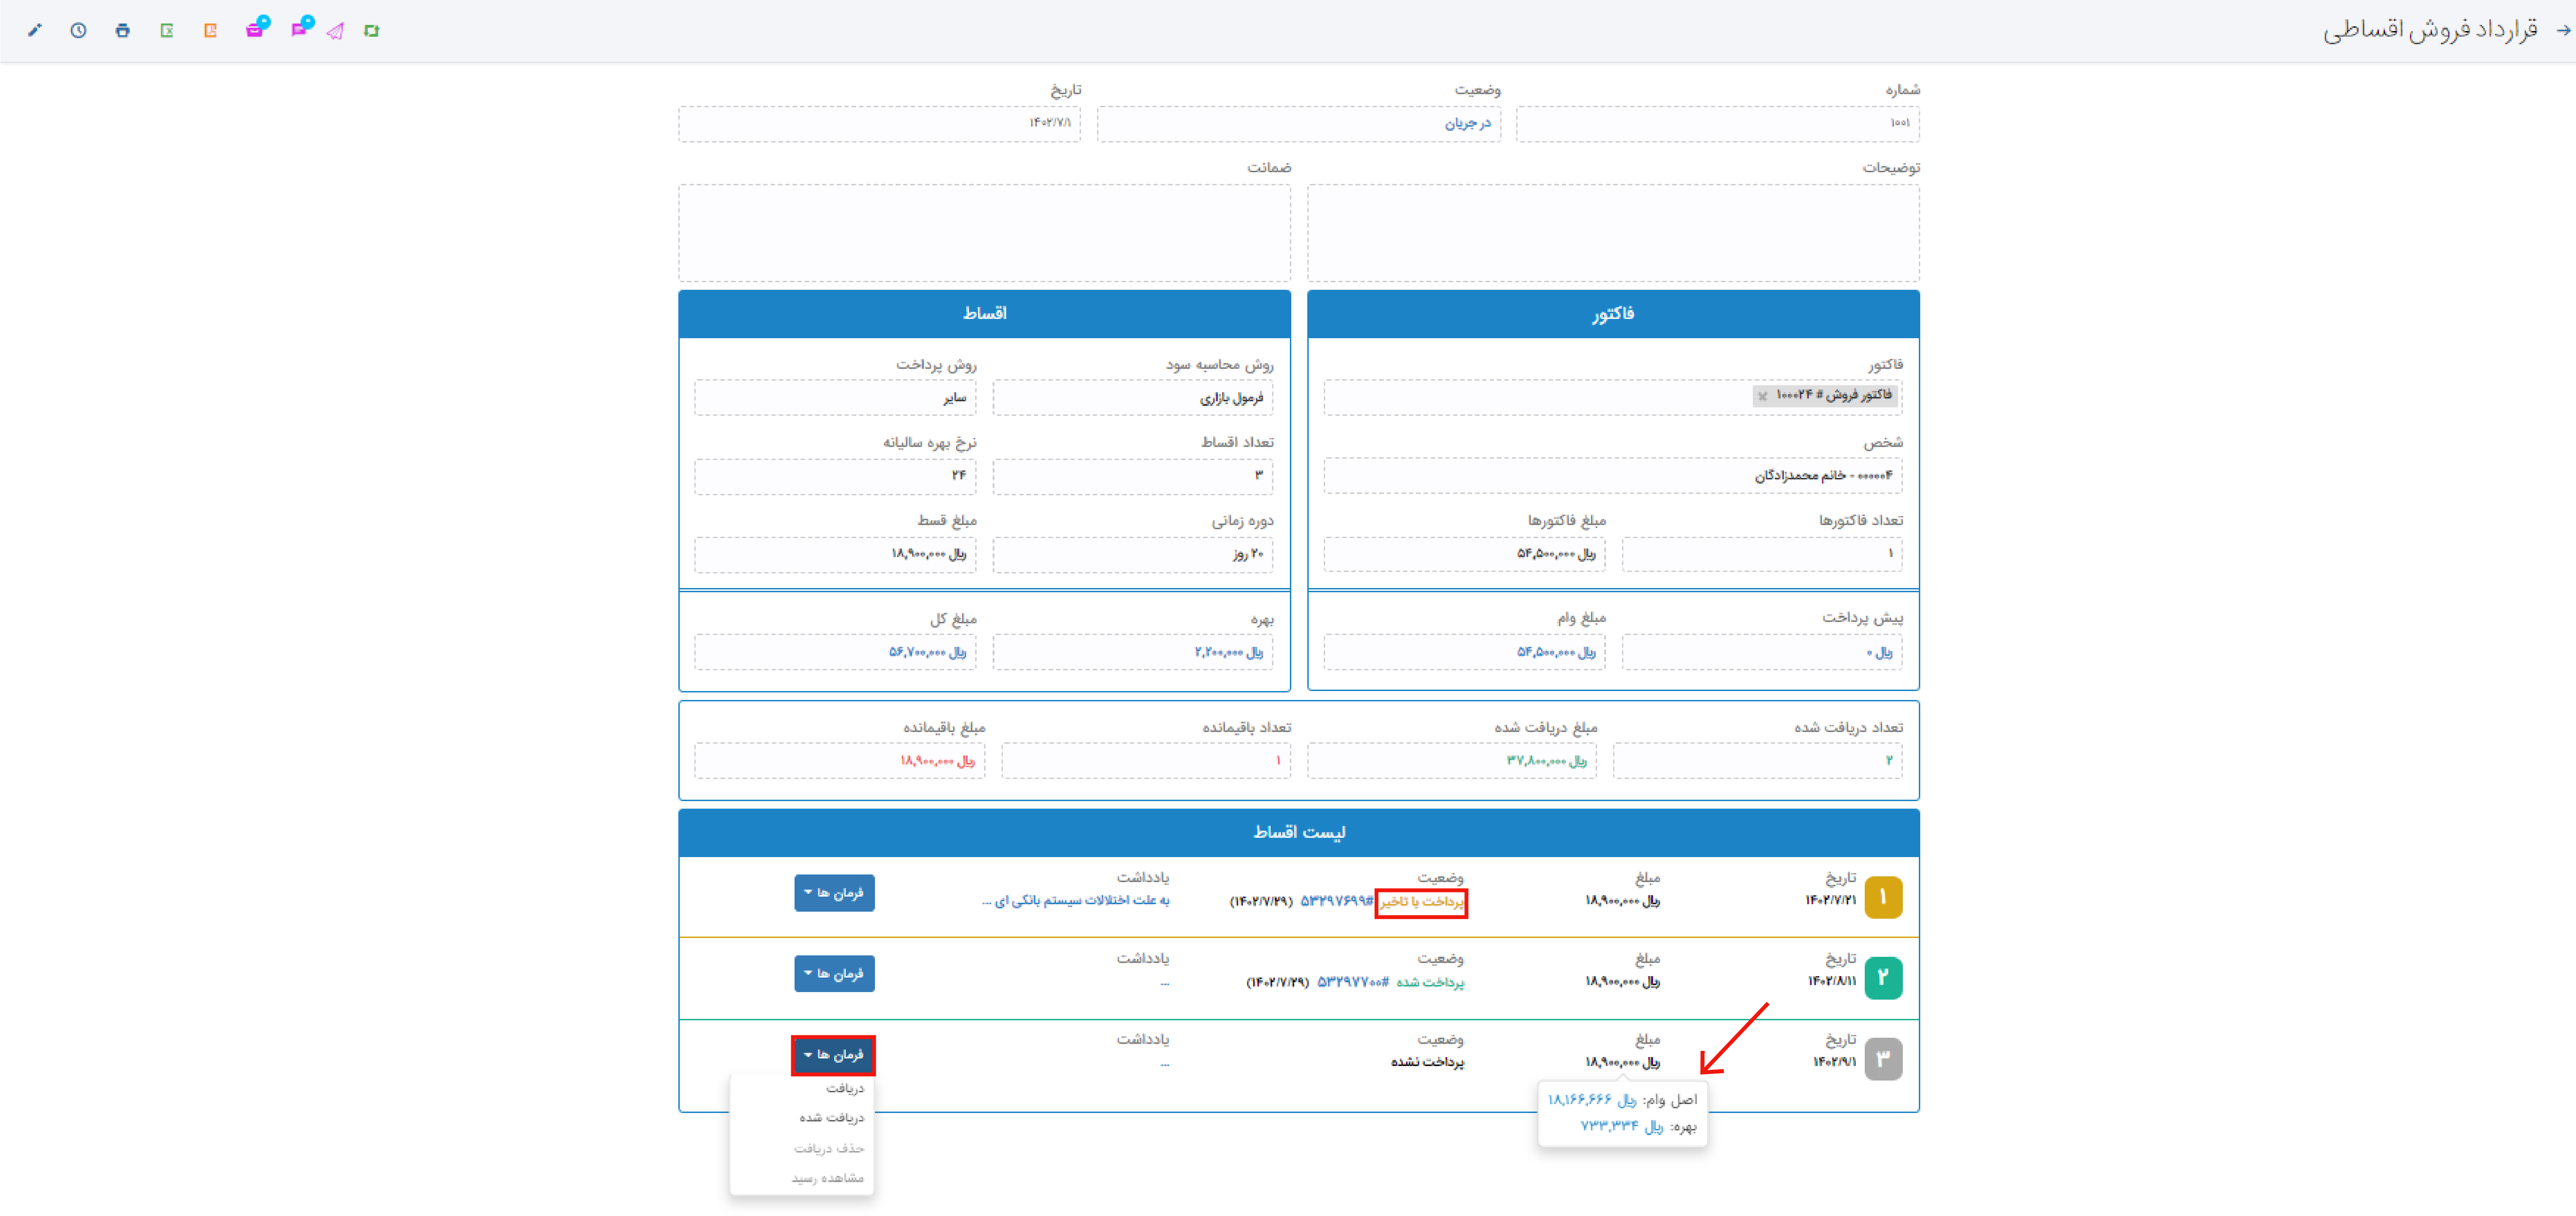Open the magenta archive box icon
The height and width of the screenshot is (1216, 2576).
(256, 28)
